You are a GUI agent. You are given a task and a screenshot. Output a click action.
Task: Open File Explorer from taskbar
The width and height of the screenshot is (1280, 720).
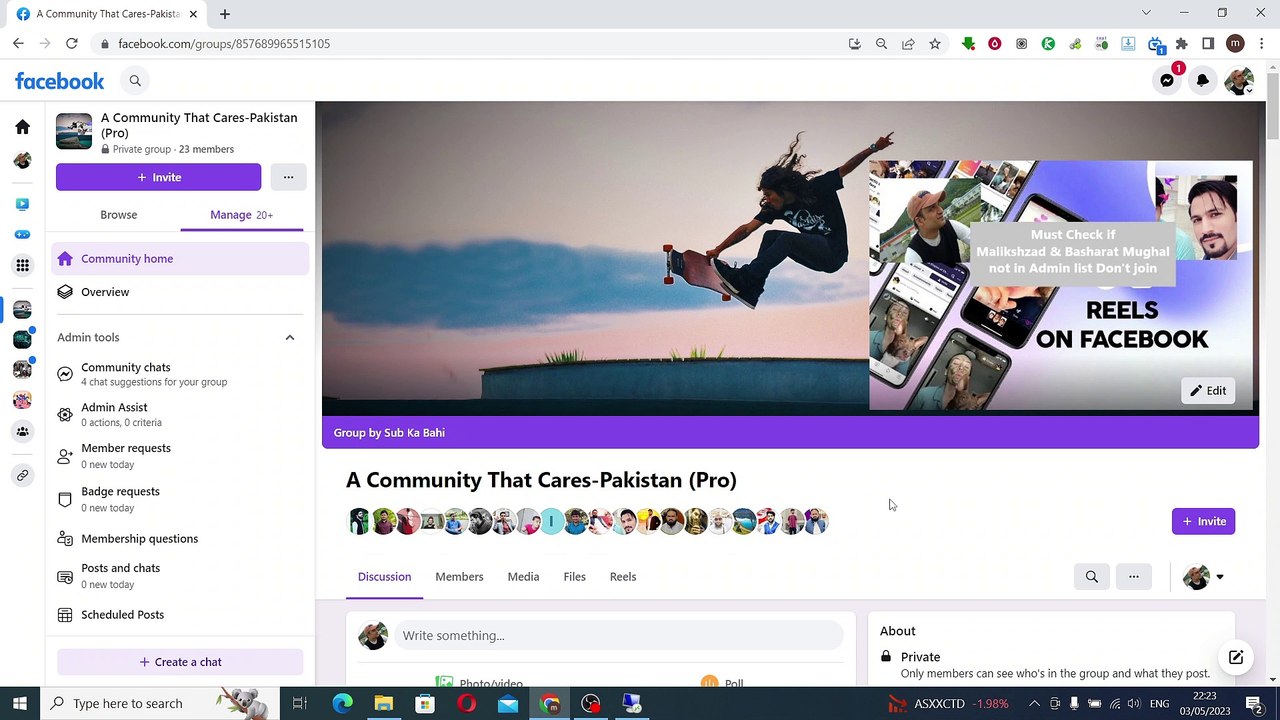(x=383, y=704)
